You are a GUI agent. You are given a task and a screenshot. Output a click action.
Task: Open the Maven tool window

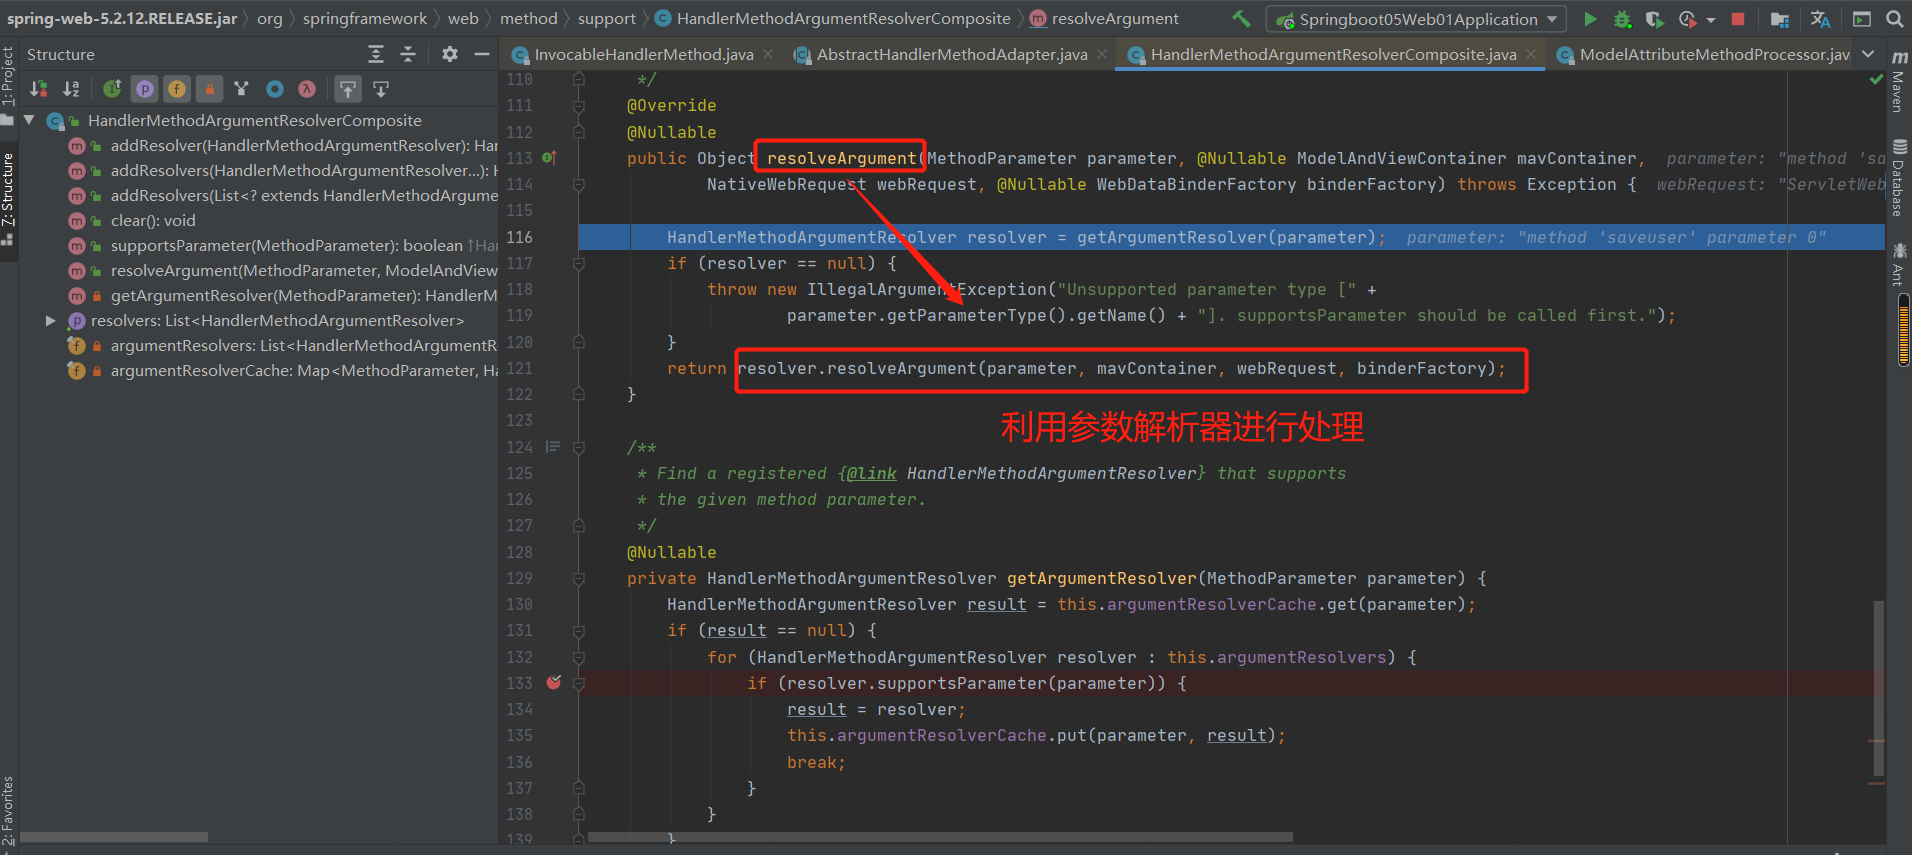(1898, 80)
